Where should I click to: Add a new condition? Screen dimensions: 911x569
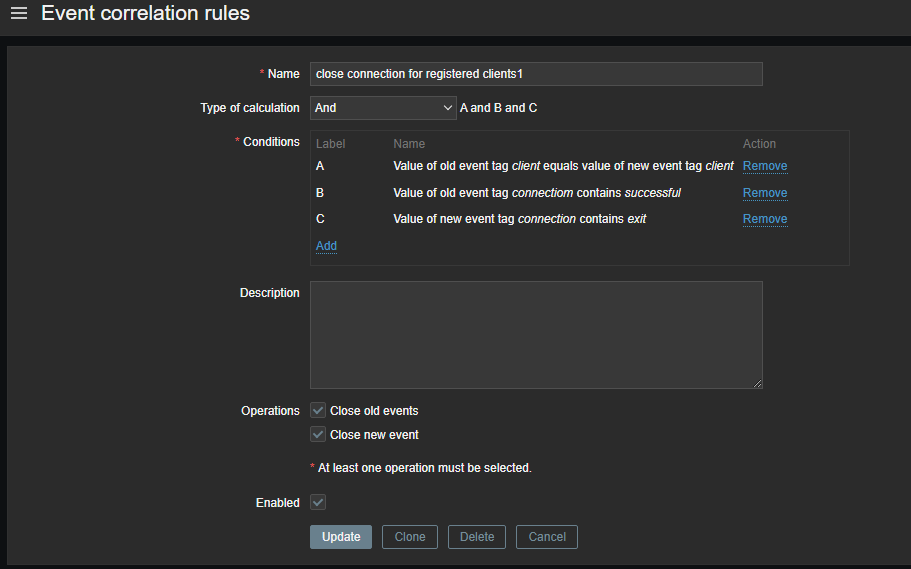tap(326, 246)
